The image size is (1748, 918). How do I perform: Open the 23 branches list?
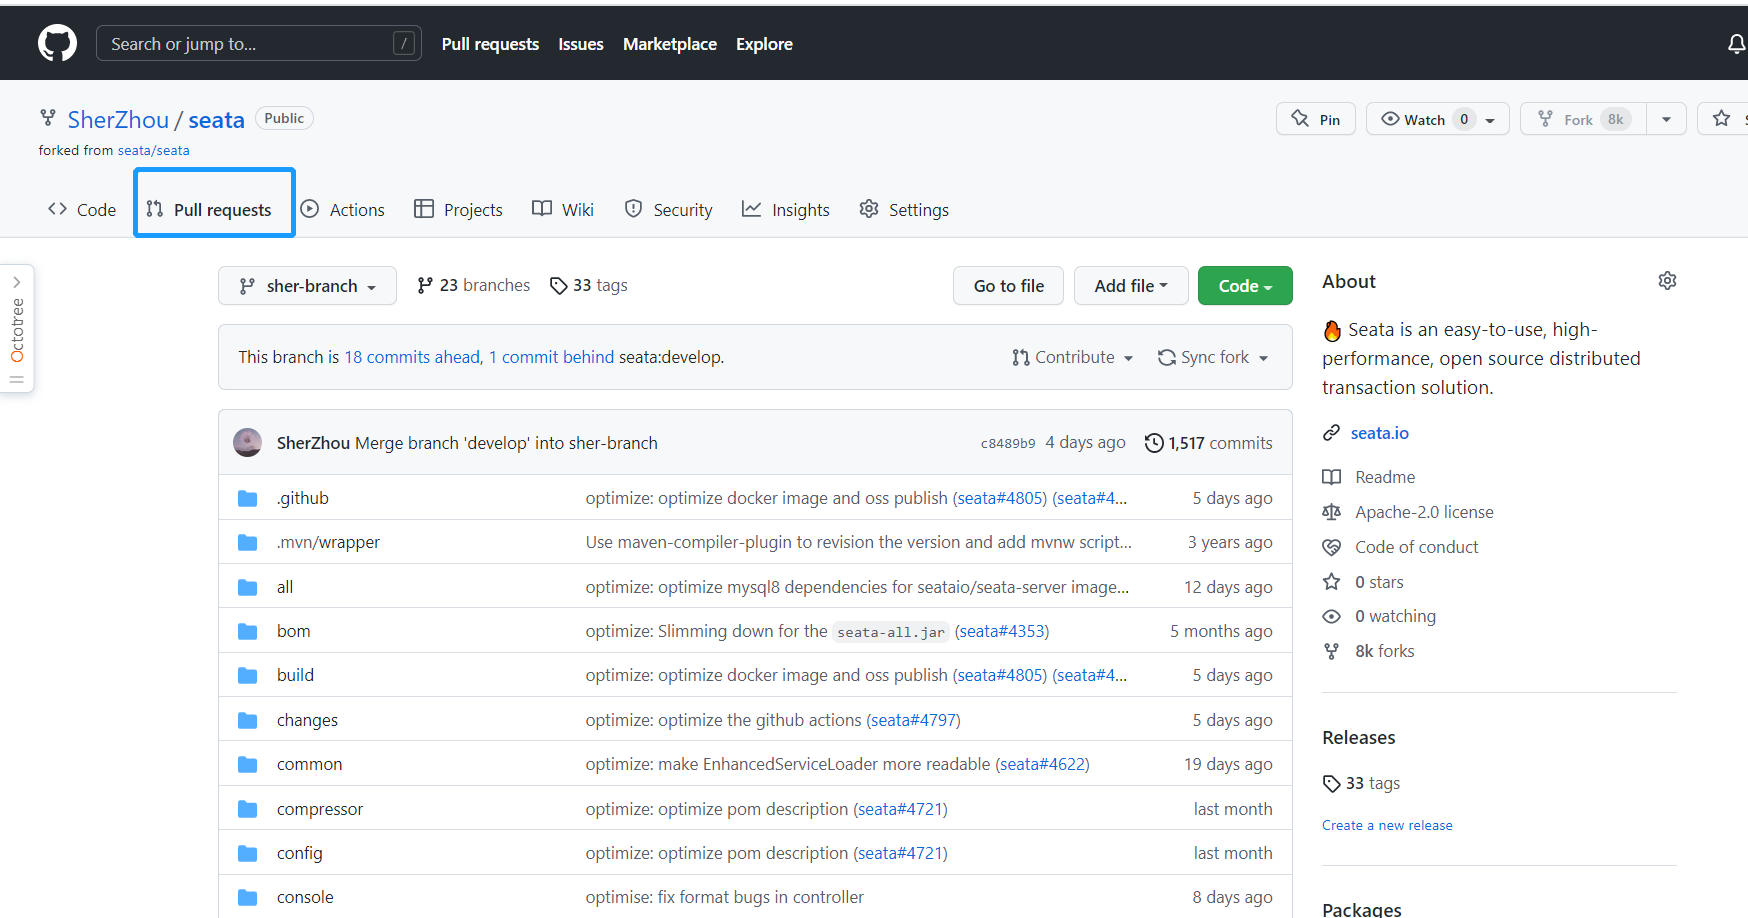(x=474, y=286)
